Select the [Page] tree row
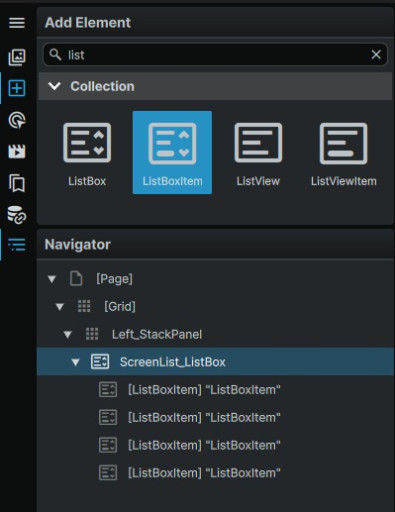395x512 pixels. (215, 279)
